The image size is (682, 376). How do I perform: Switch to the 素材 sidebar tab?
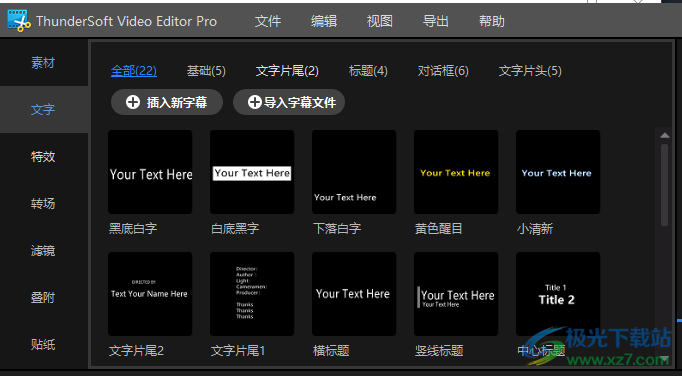pos(43,63)
